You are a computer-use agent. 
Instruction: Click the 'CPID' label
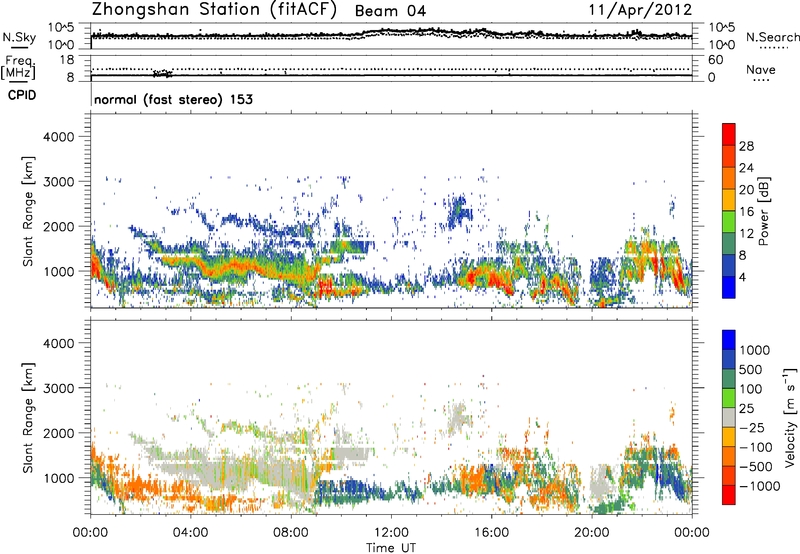coord(22,95)
